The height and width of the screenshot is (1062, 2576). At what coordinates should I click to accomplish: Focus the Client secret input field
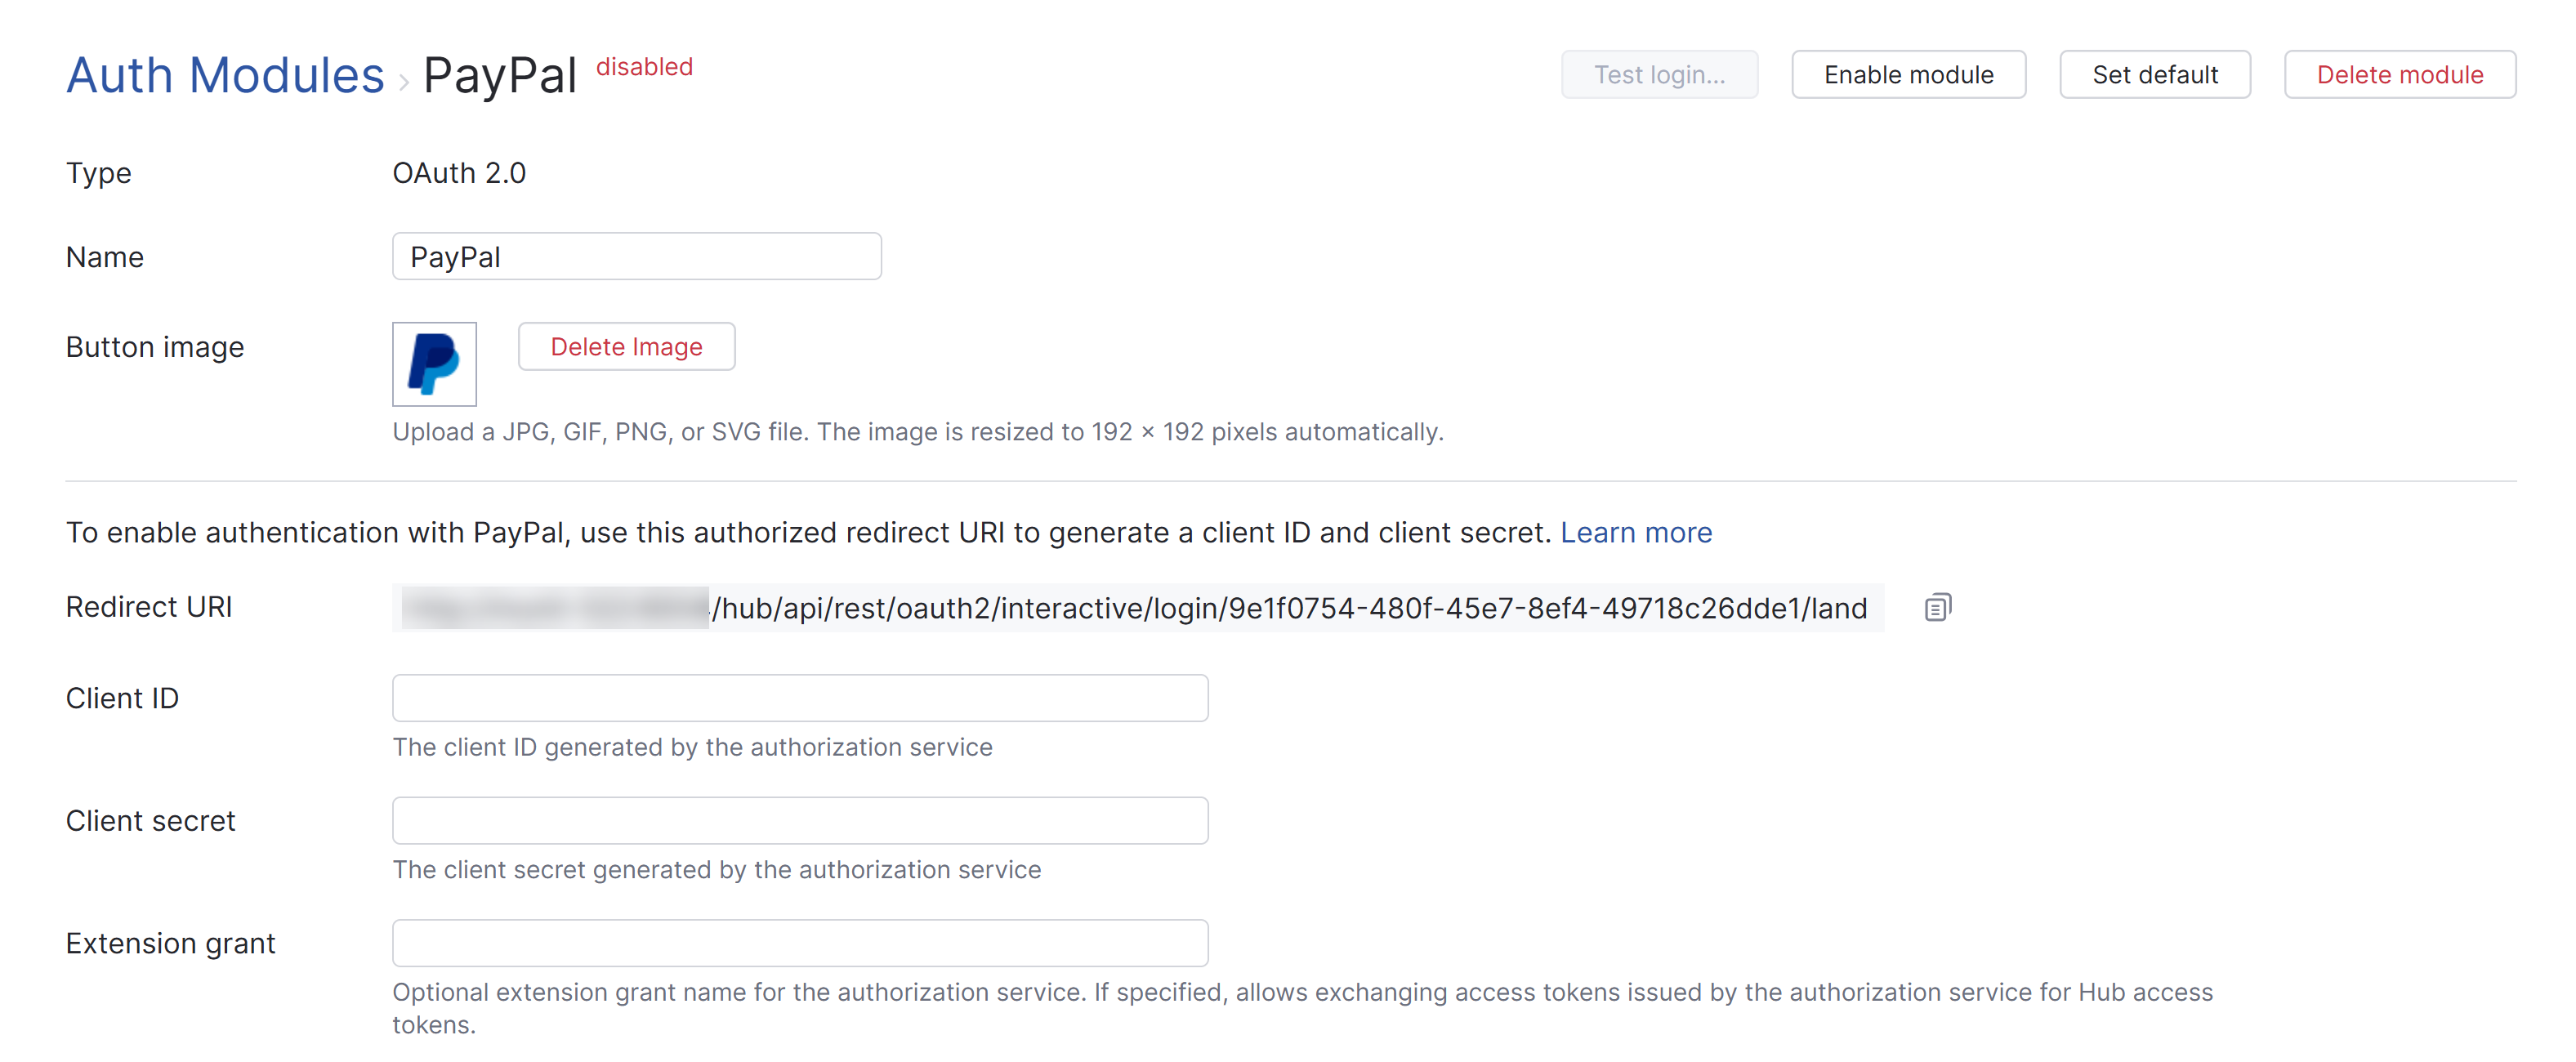[799, 820]
